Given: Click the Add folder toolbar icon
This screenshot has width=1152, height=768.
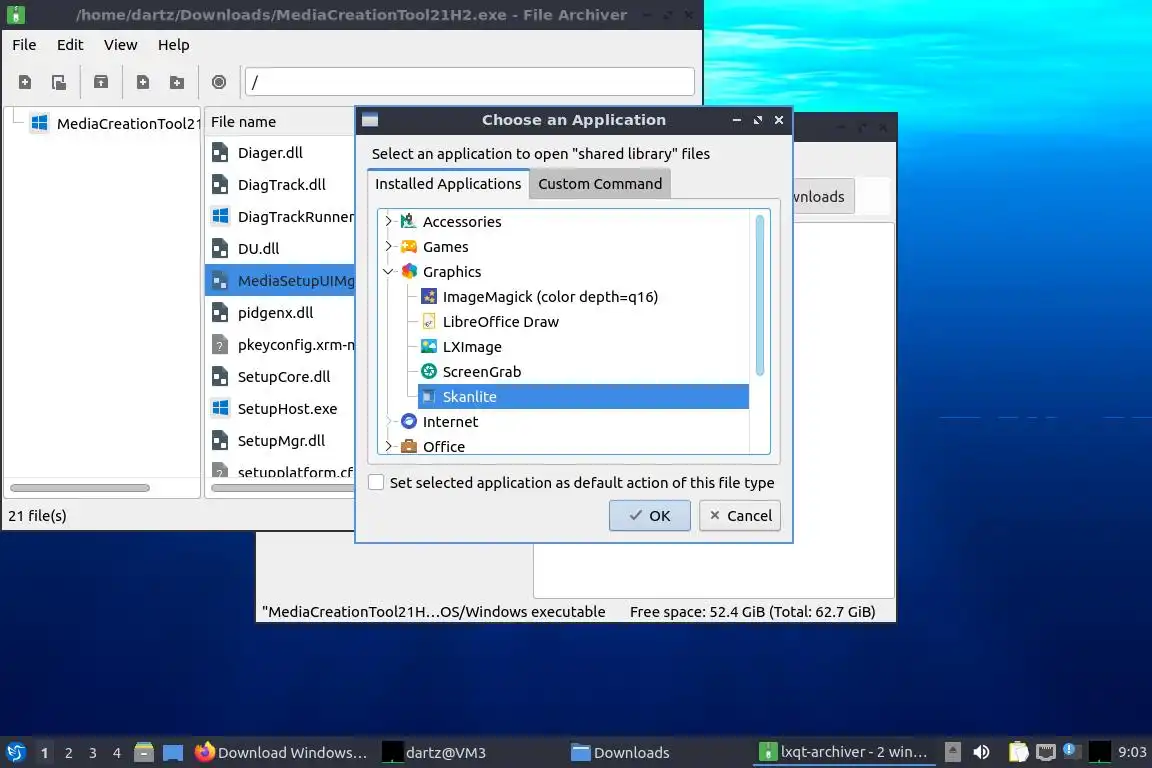Looking at the screenshot, I should (x=177, y=82).
